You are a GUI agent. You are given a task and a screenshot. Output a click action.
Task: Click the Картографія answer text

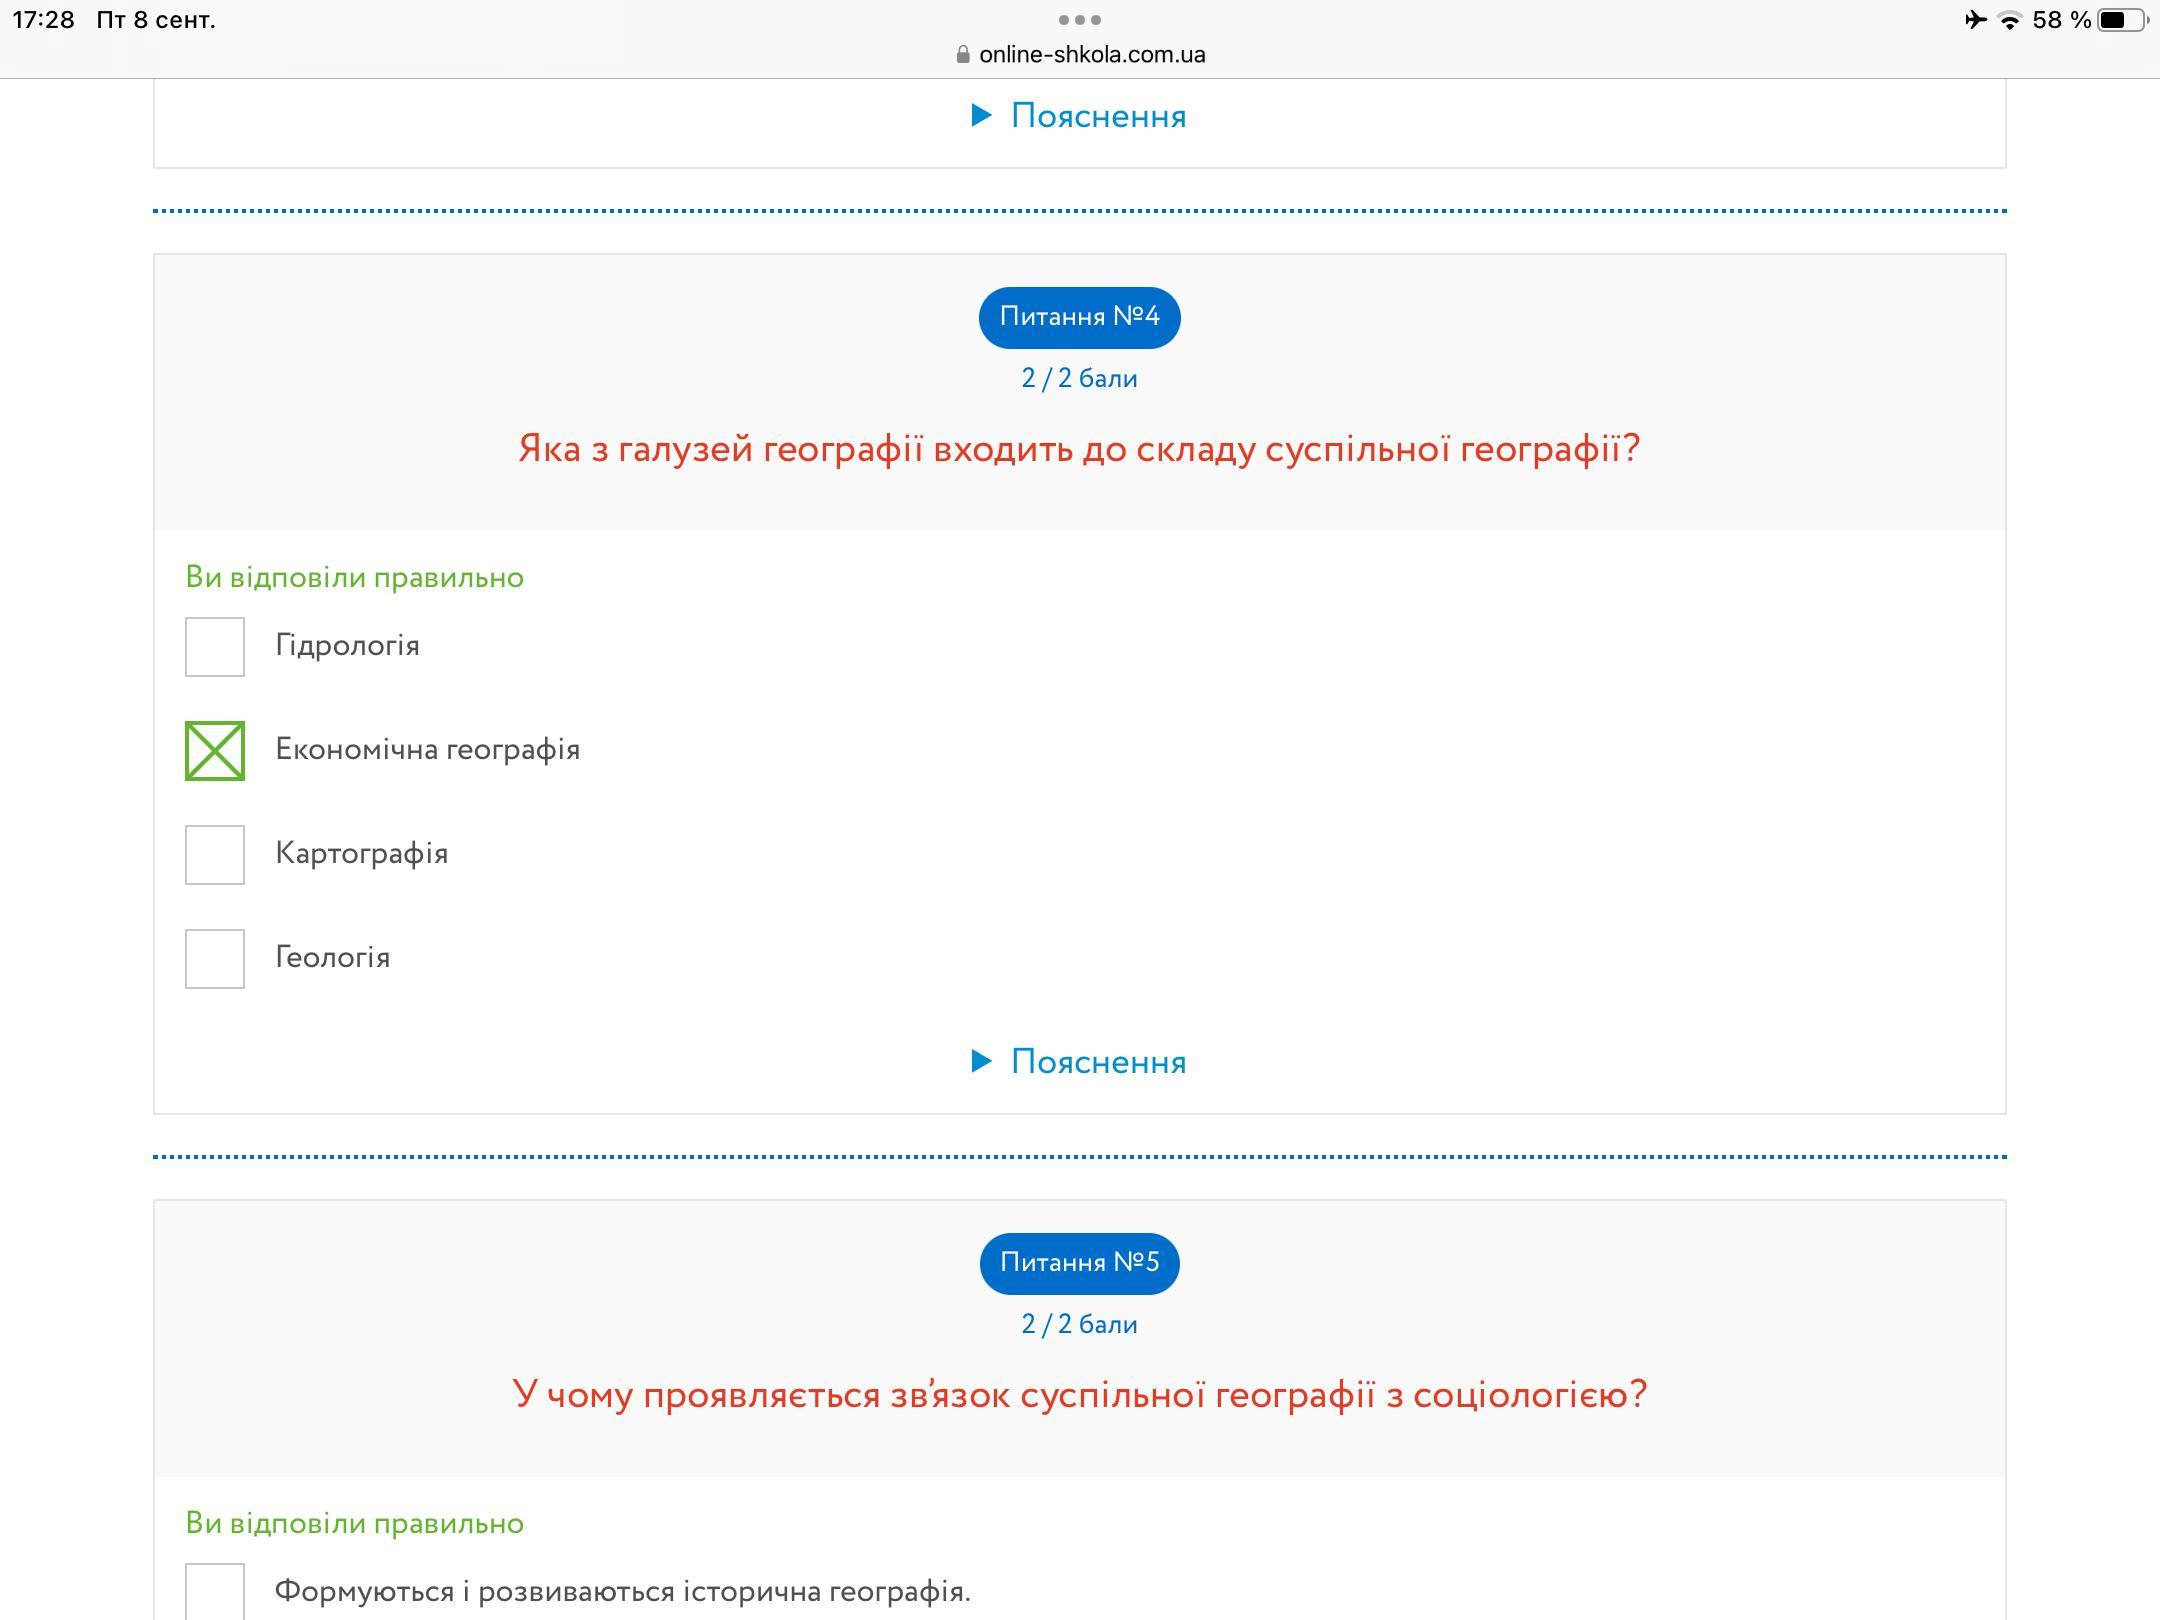point(361,853)
